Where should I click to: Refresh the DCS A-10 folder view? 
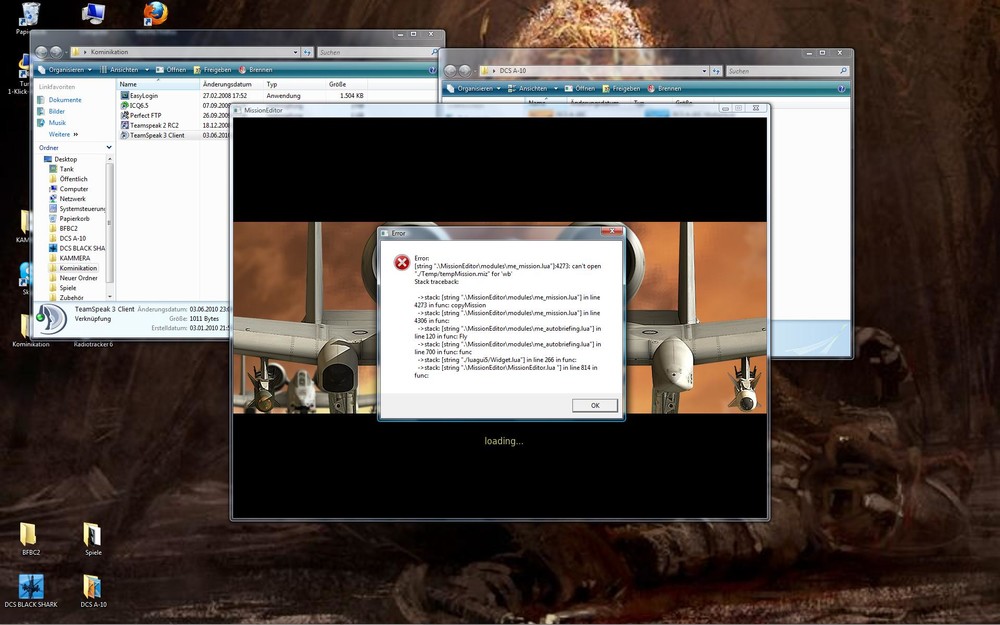(x=716, y=71)
